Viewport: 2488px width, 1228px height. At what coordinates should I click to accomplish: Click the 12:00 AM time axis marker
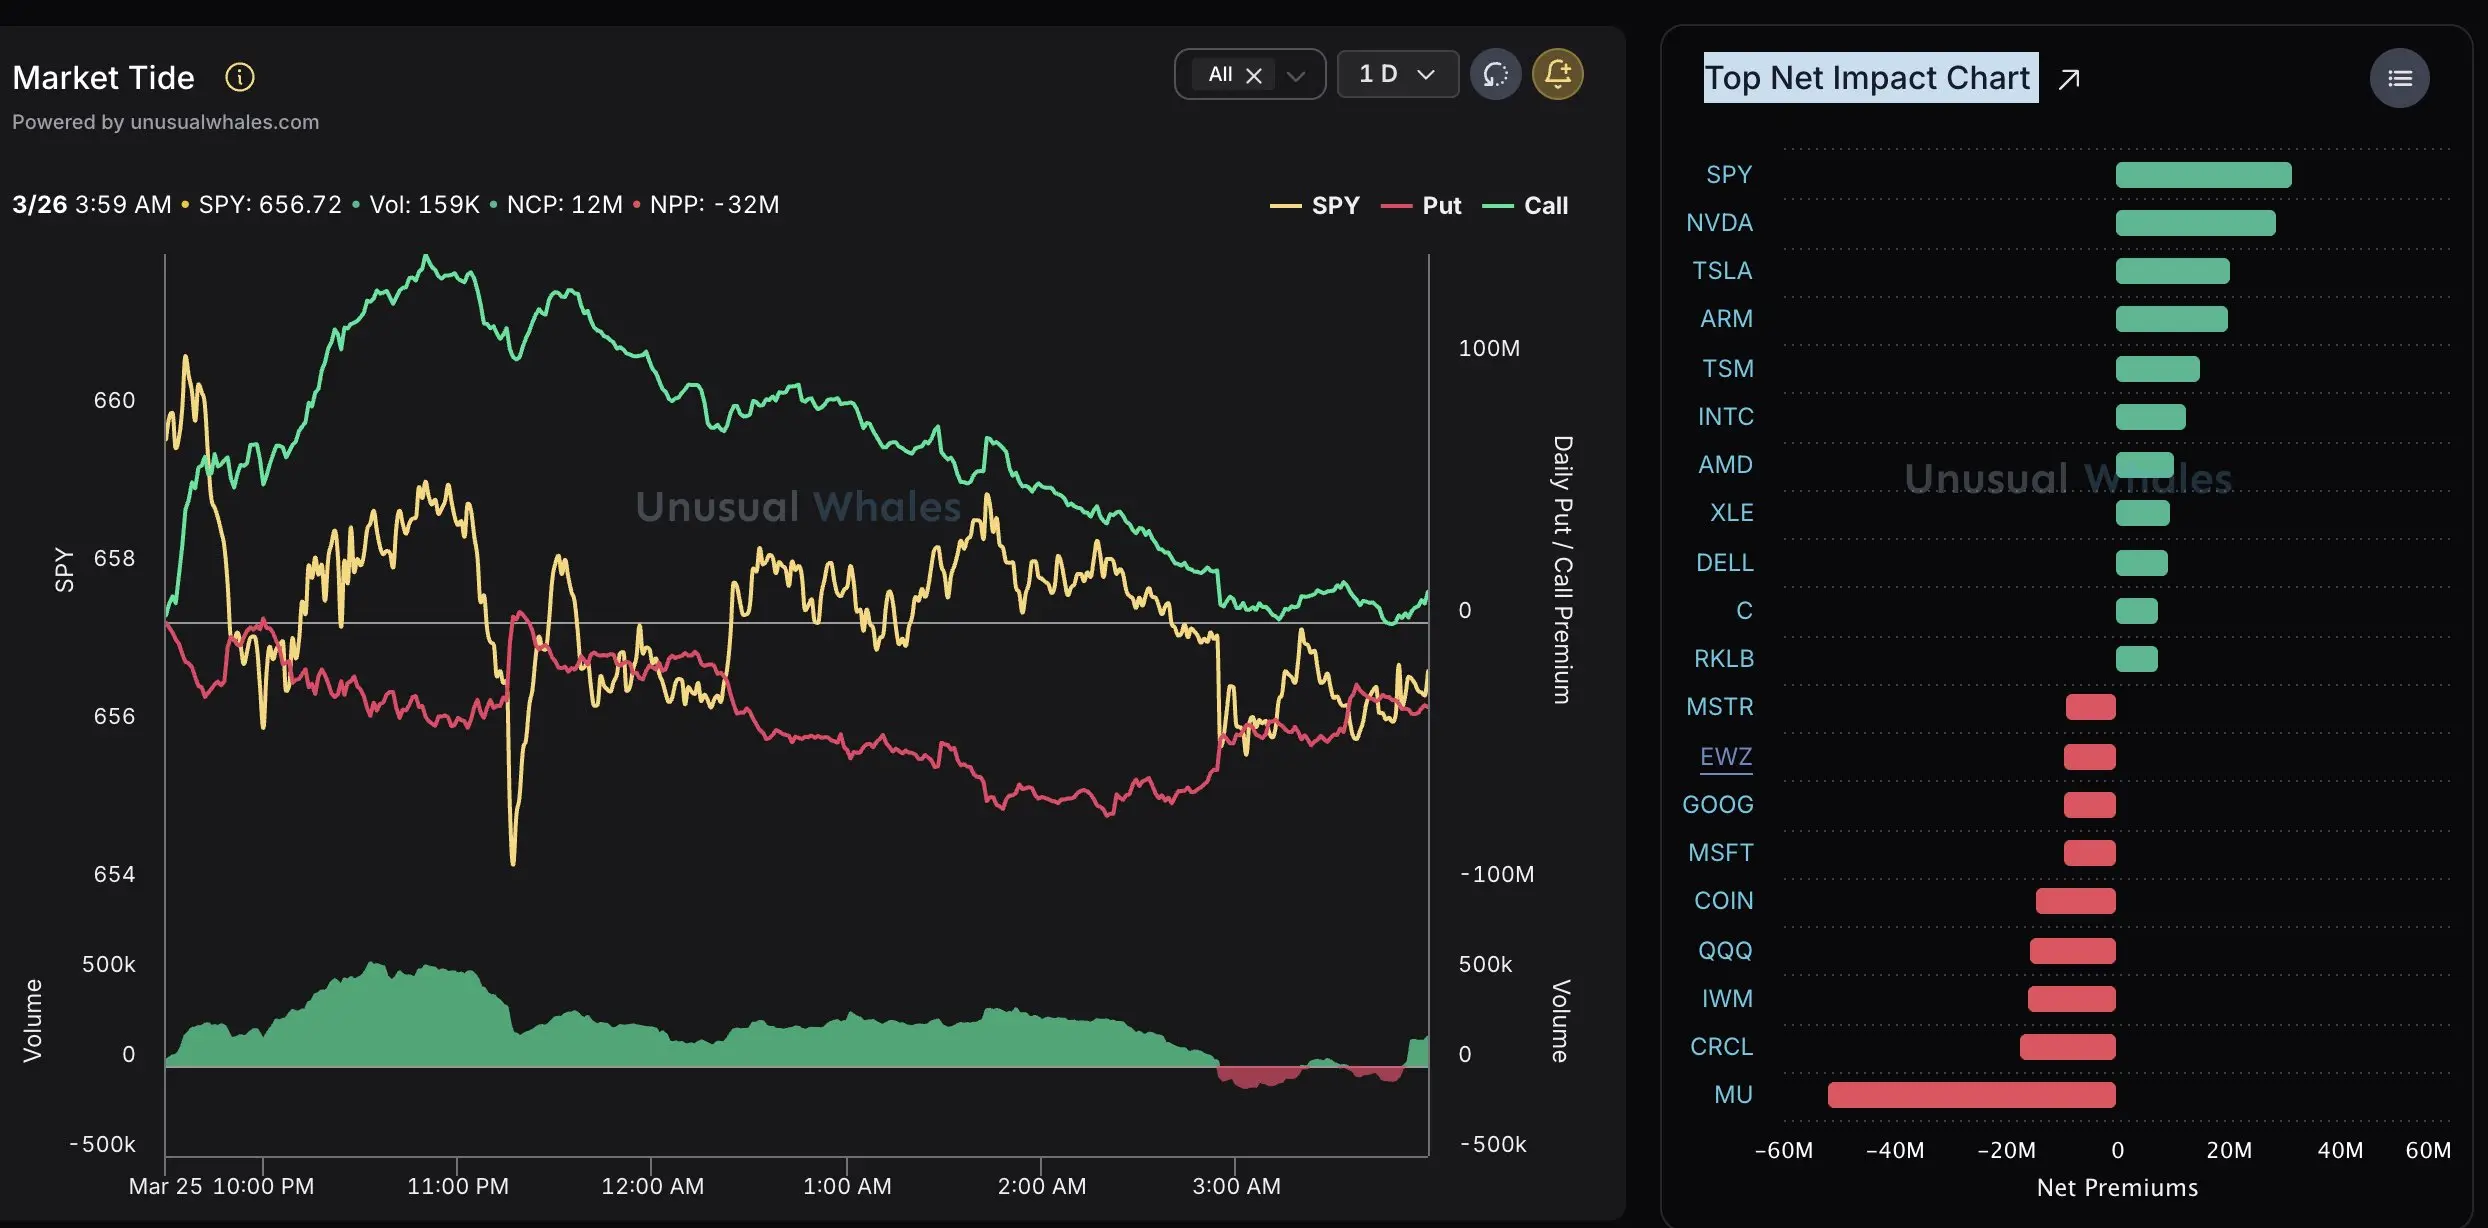(x=652, y=1186)
